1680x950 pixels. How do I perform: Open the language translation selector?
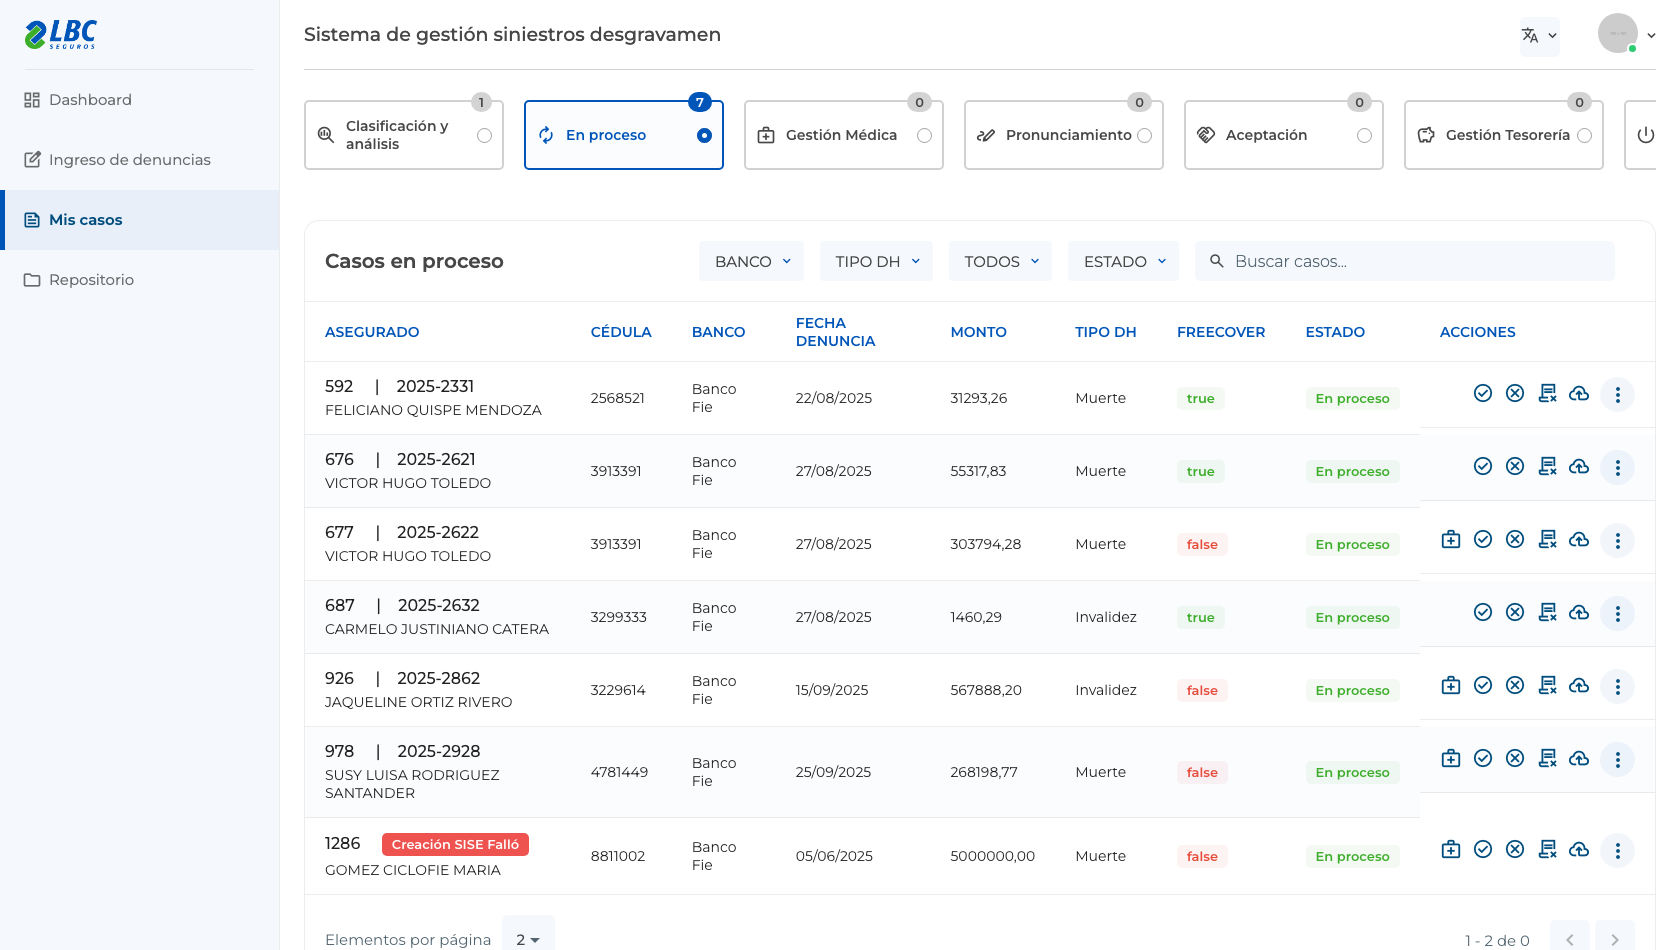pos(1539,35)
